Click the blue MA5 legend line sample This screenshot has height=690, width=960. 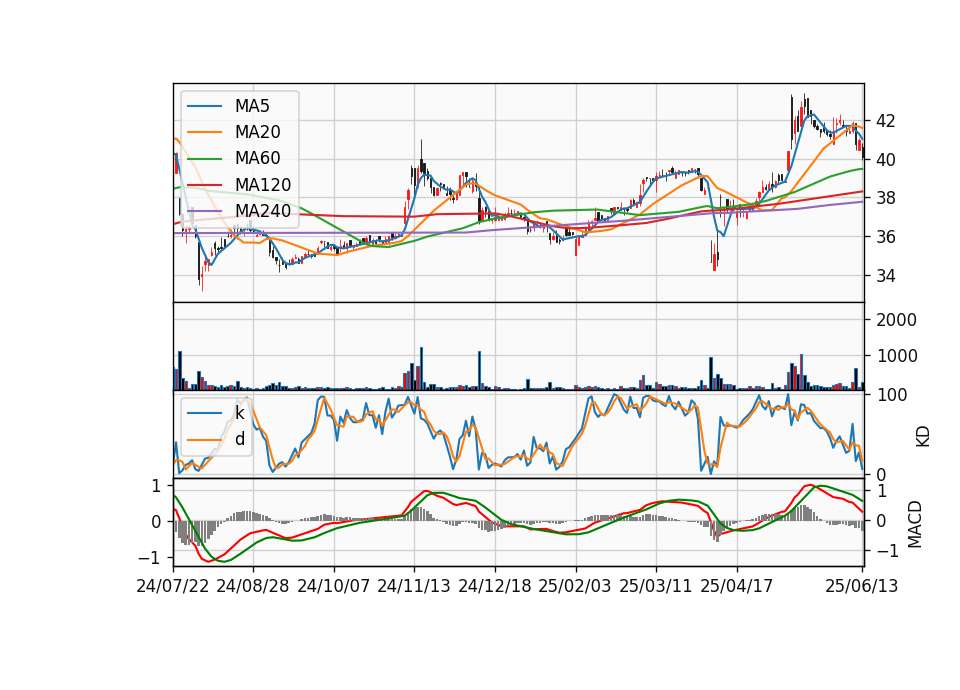pos(204,106)
